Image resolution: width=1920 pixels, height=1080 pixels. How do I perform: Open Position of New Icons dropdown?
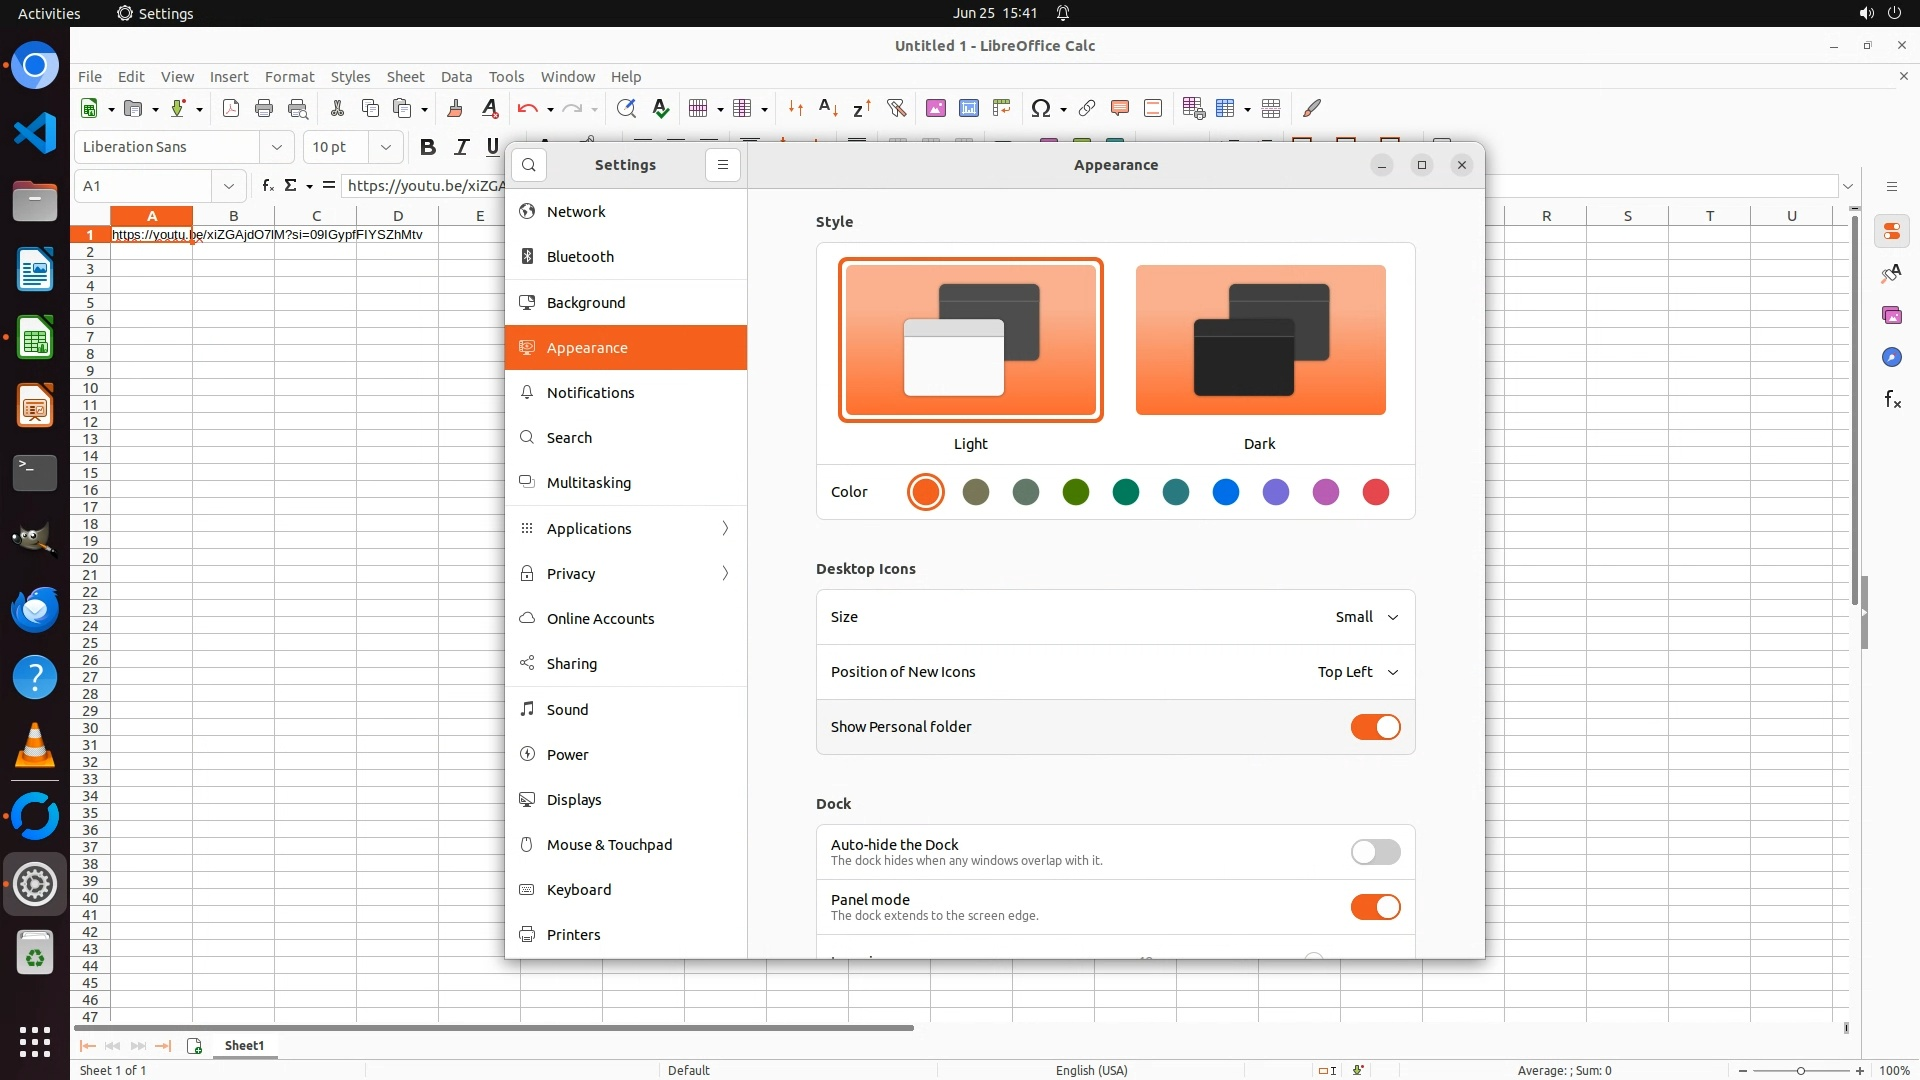tap(1357, 672)
